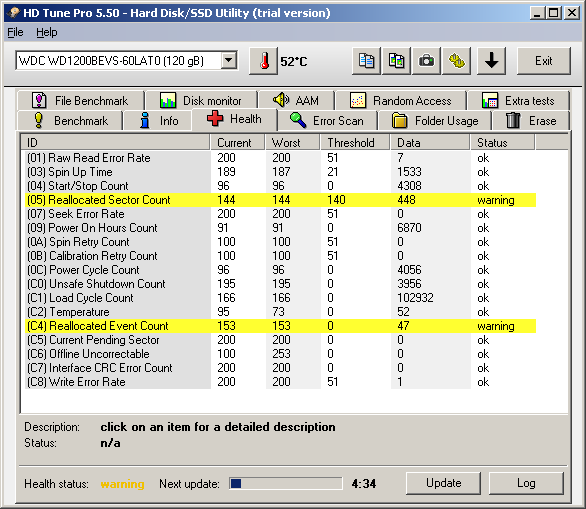Click the camera save screenshot icon
This screenshot has height=509, width=586.
pyautogui.click(x=426, y=61)
